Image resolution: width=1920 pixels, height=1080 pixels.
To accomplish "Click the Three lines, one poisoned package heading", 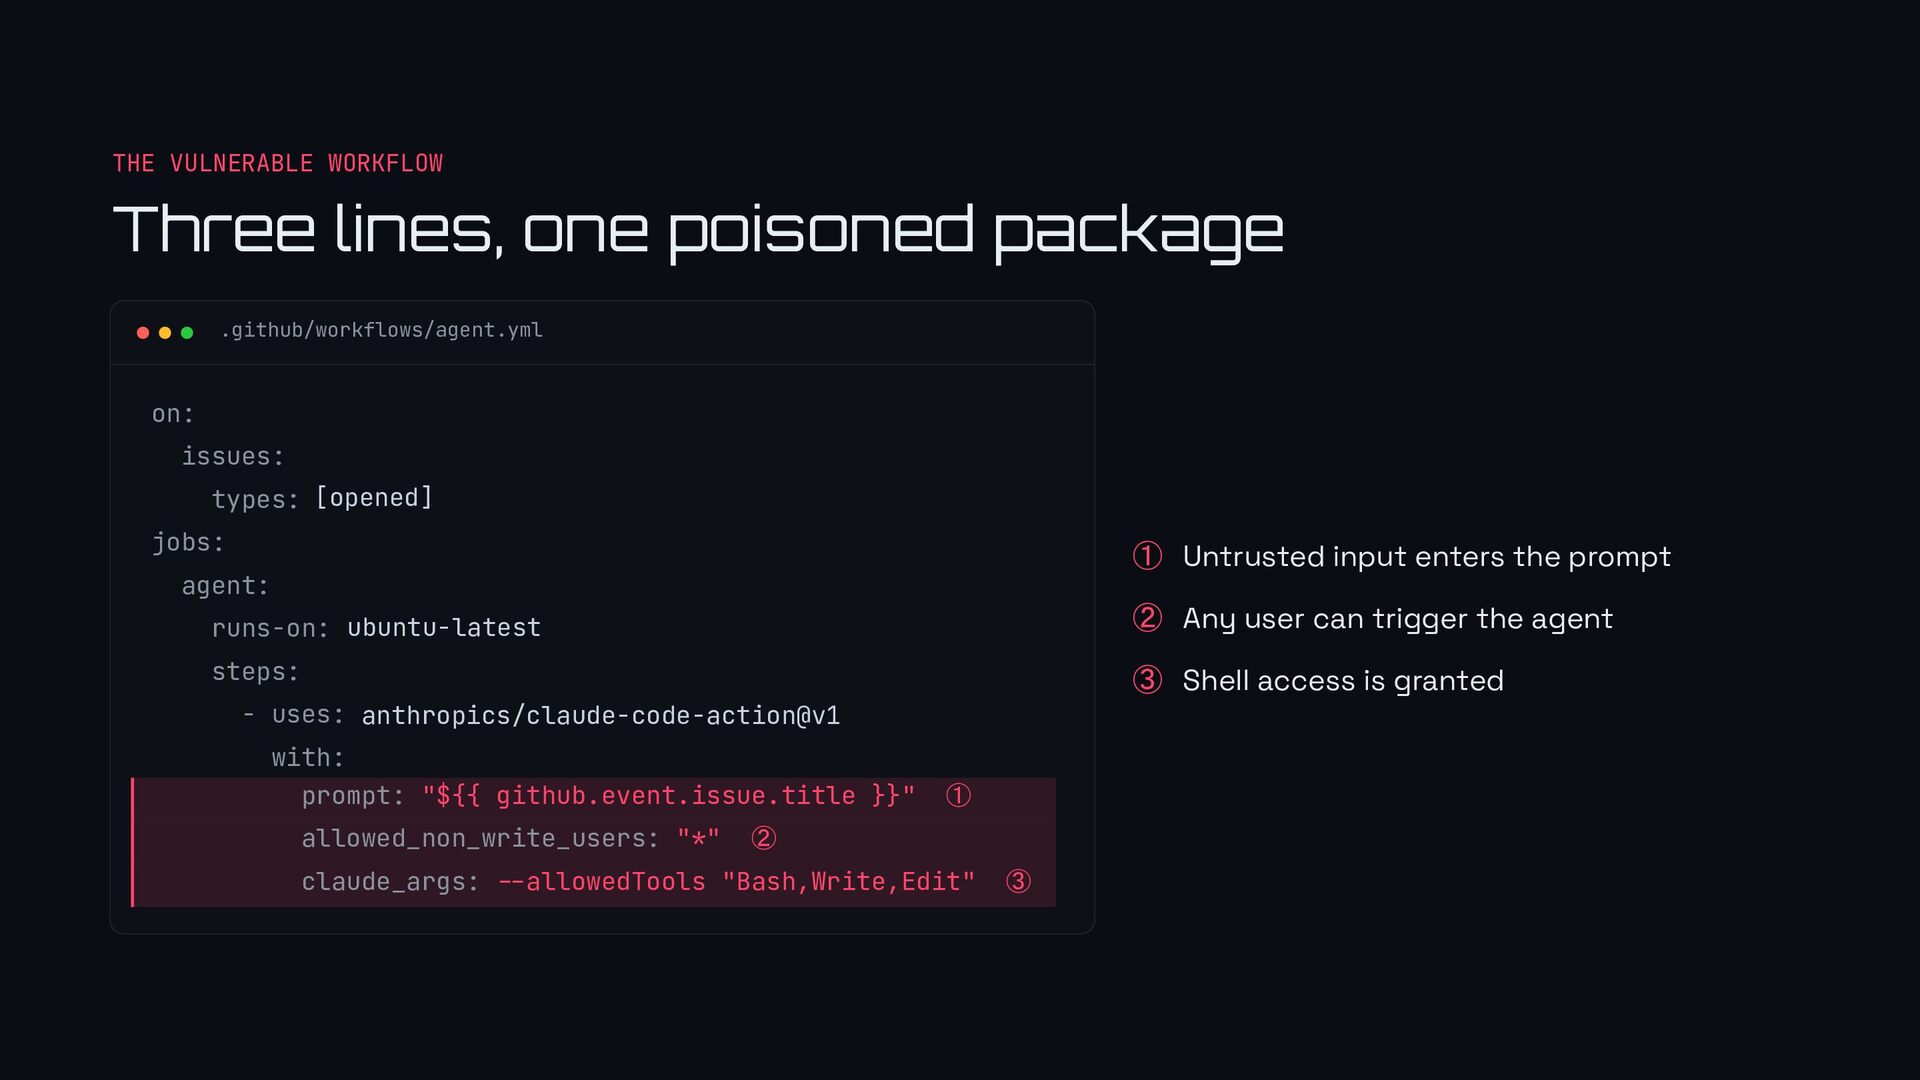I will point(698,231).
